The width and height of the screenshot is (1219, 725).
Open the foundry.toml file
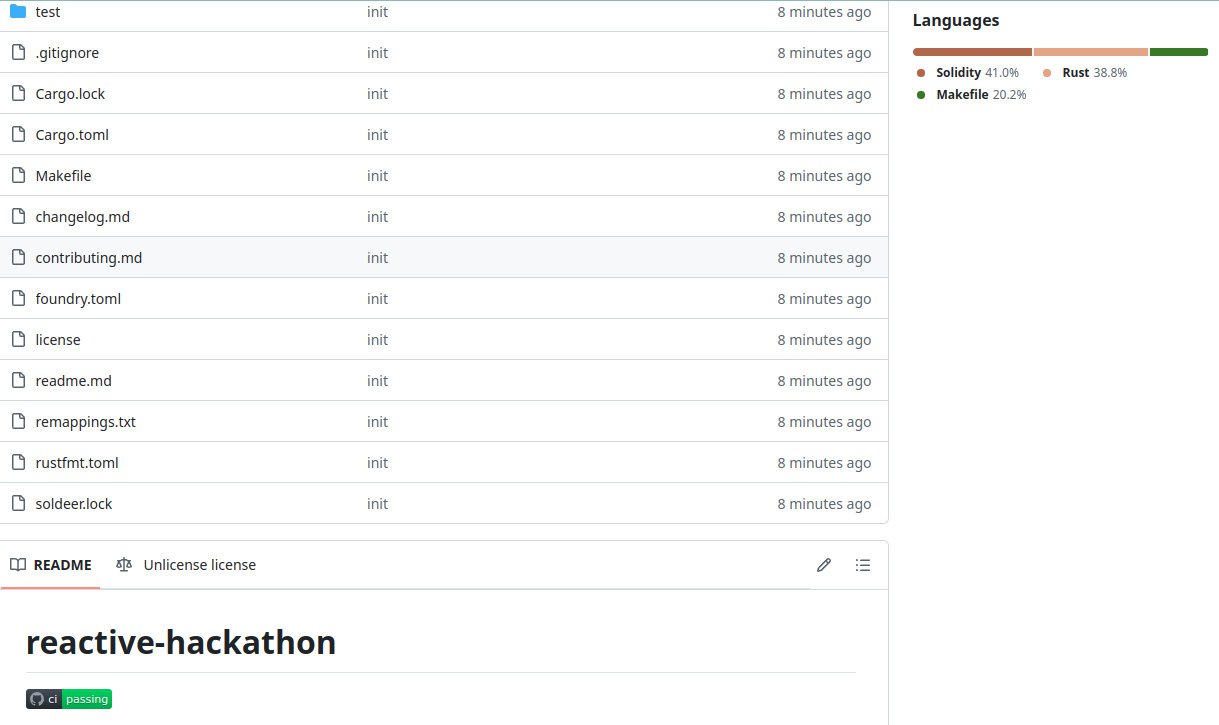(78, 299)
